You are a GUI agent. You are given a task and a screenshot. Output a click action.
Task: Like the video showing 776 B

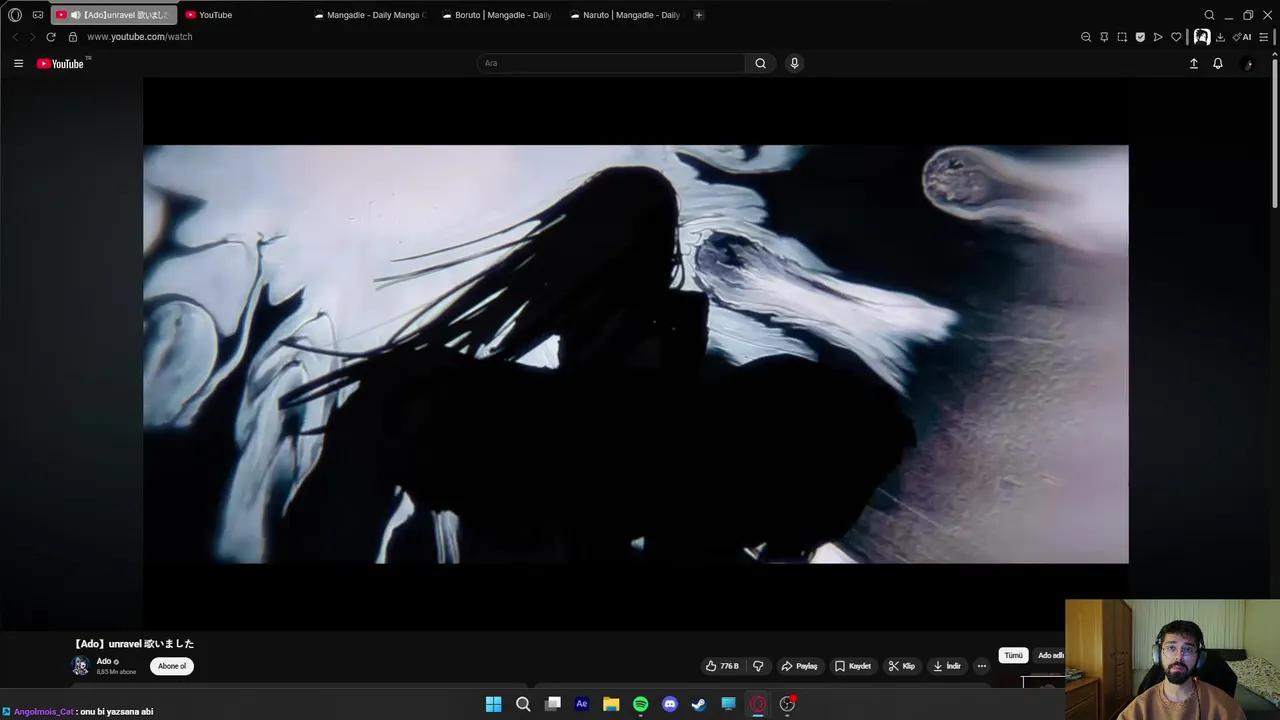coord(722,666)
